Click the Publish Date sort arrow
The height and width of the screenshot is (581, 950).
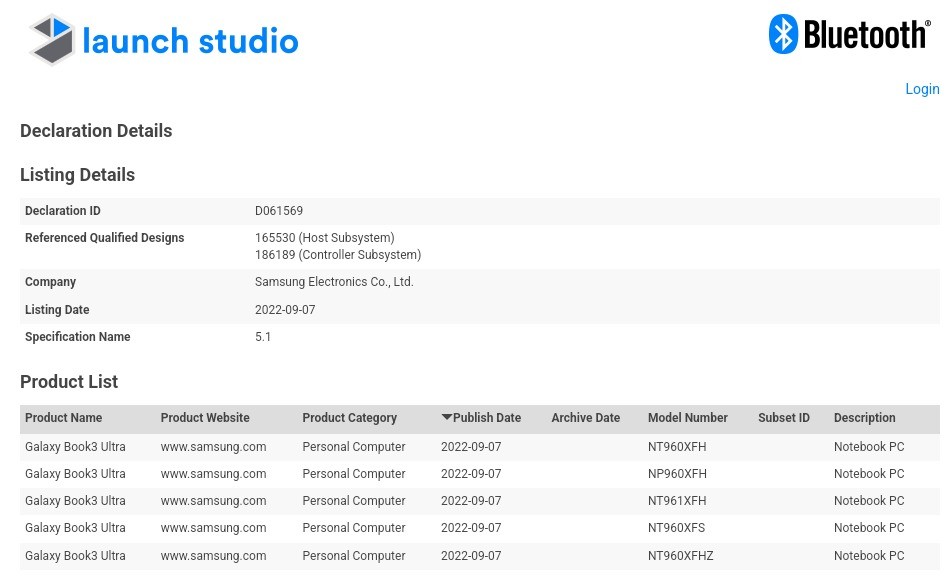(446, 417)
